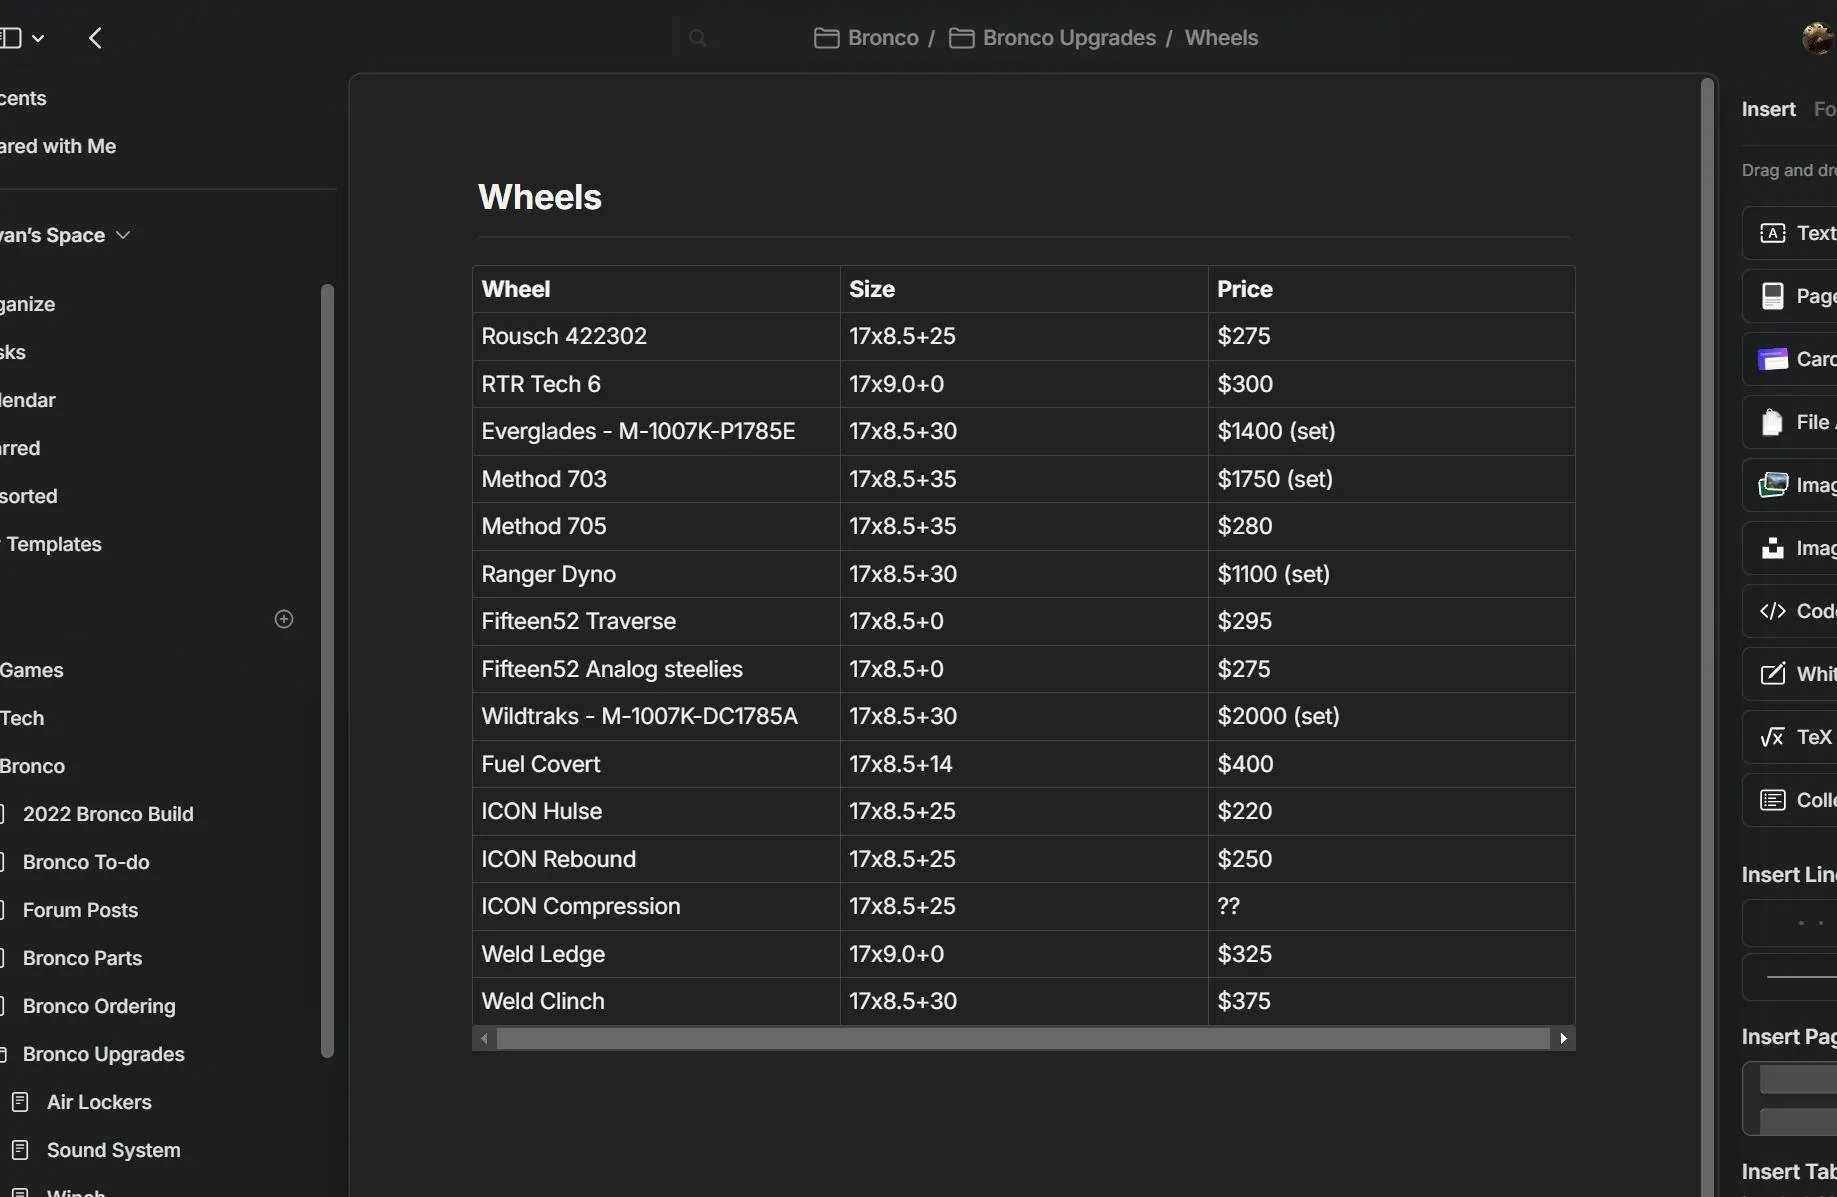The image size is (1837, 1197).
Task: Click table scrollbar right arrow
Action: coord(1564,1038)
